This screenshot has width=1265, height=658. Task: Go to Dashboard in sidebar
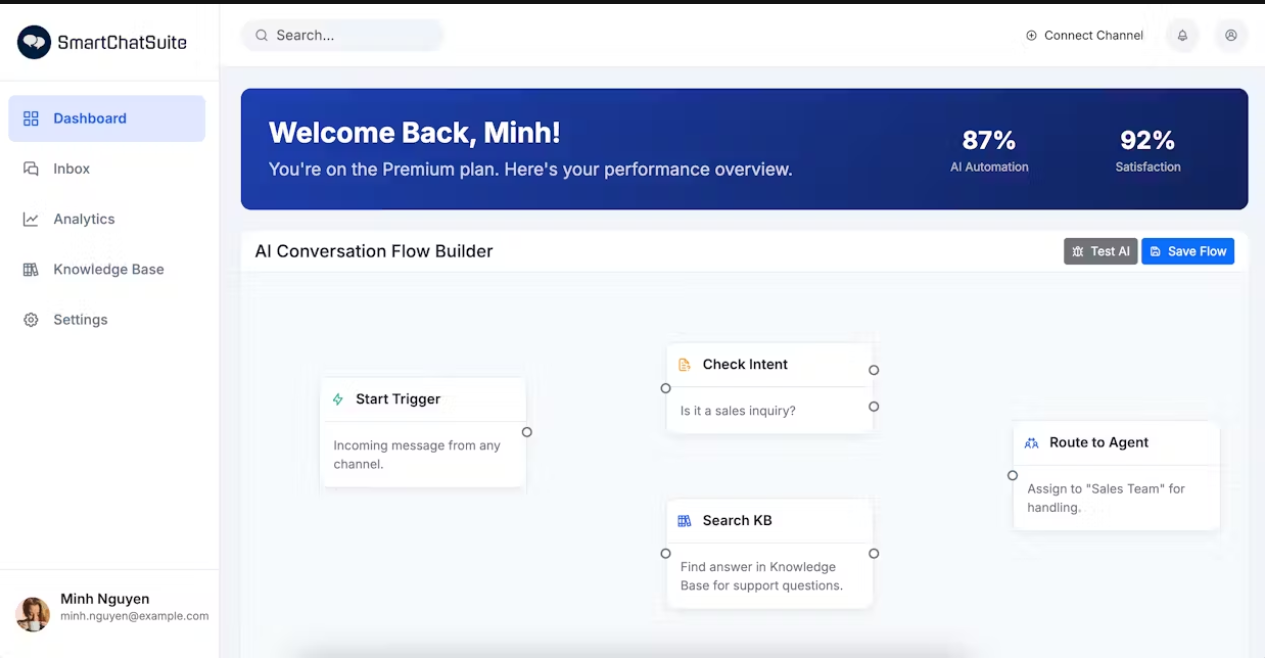coord(107,118)
